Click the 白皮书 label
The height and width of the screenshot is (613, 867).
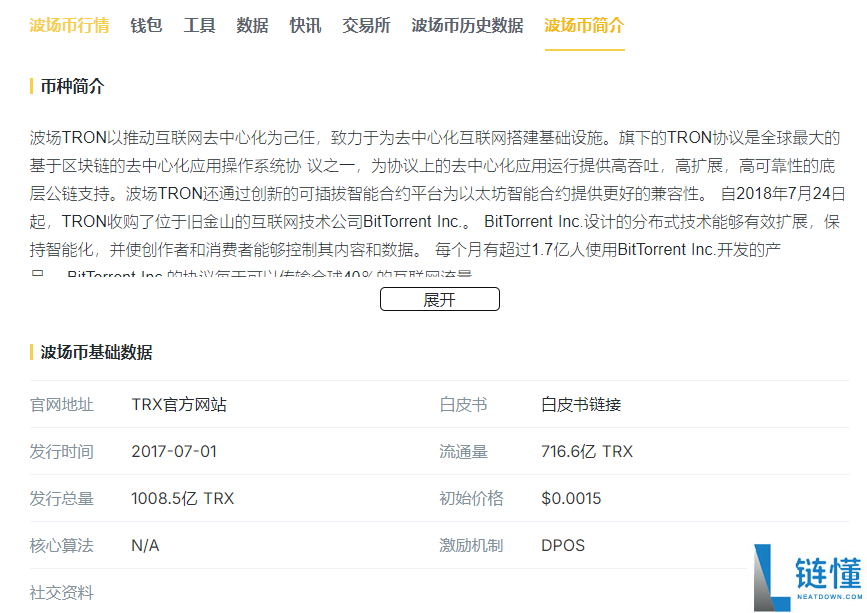click(x=463, y=405)
